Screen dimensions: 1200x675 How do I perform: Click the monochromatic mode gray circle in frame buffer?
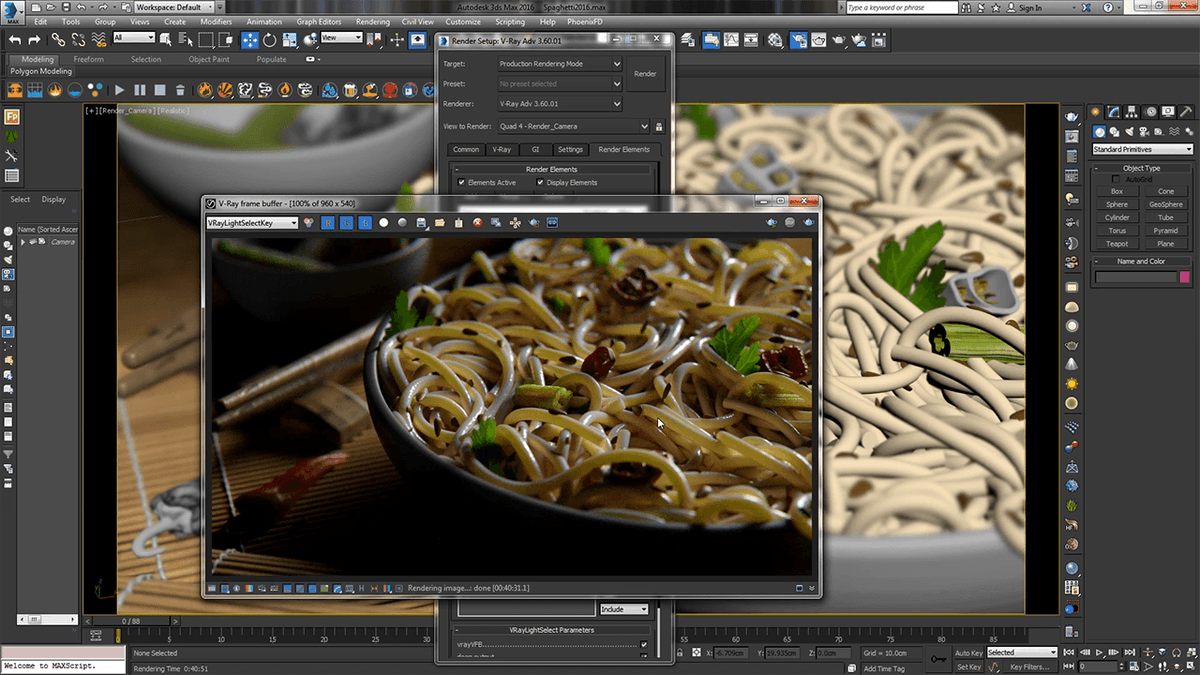pos(402,222)
